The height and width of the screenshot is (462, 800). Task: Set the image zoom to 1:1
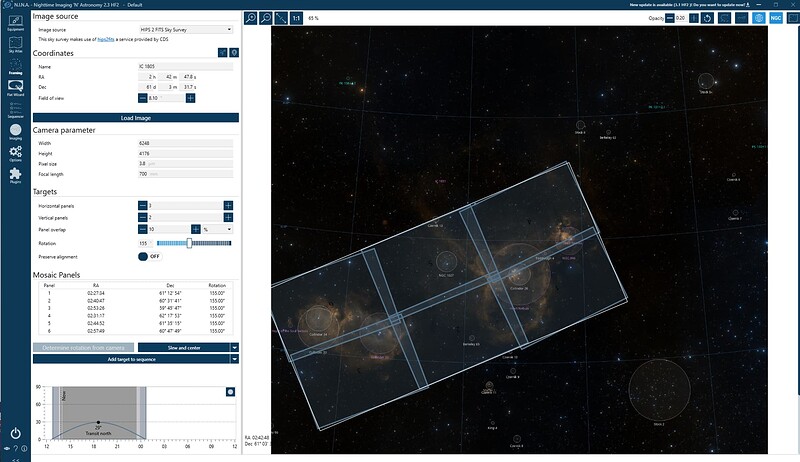coord(297,18)
